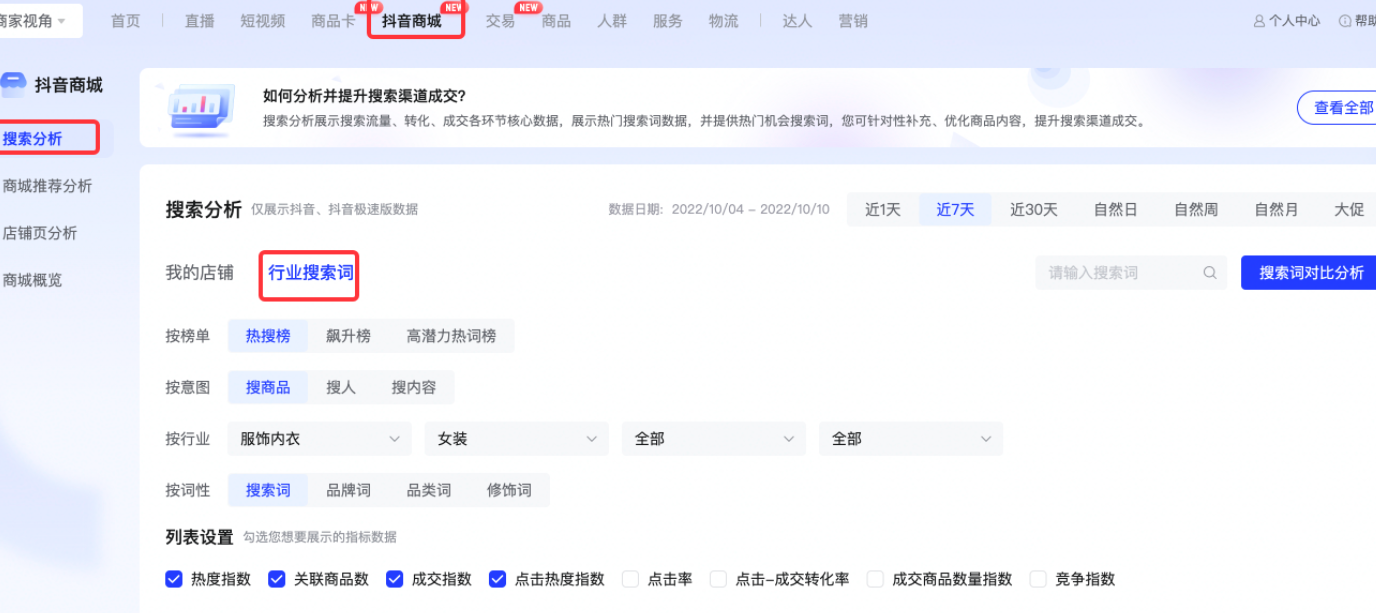Open the last 全部 industry dropdown

(x=911, y=439)
